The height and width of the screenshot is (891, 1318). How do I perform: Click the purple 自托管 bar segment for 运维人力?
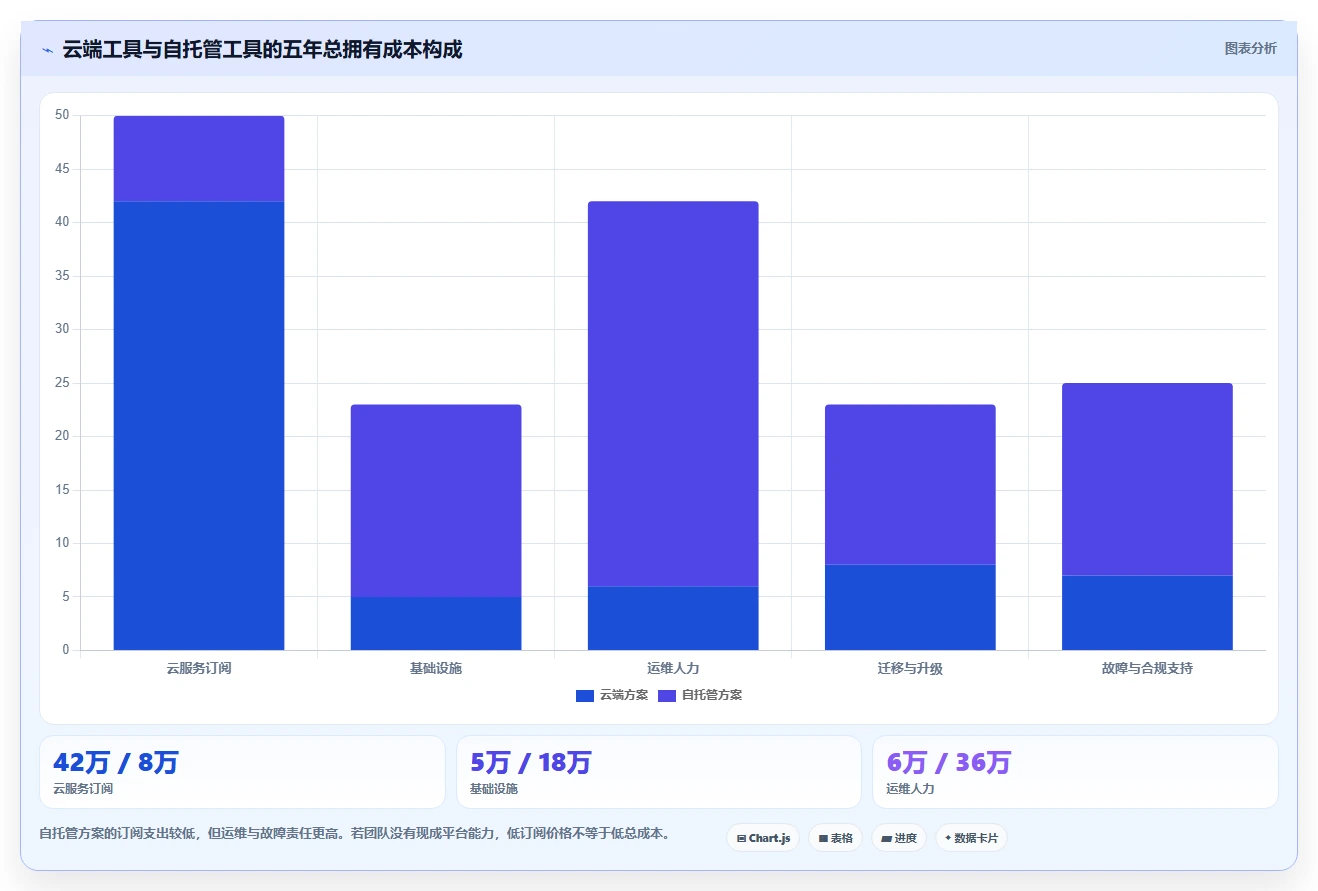pyautogui.click(x=673, y=394)
